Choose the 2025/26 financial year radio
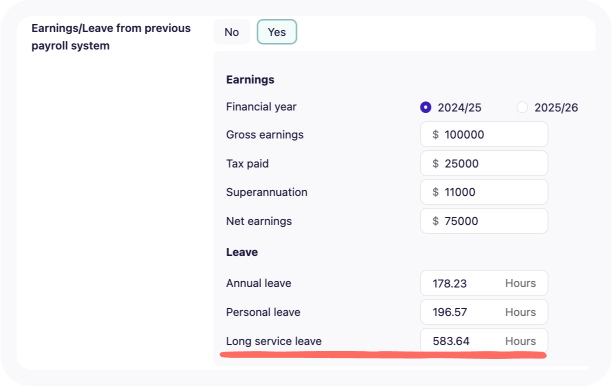612x386 pixels. tap(522, 107)
